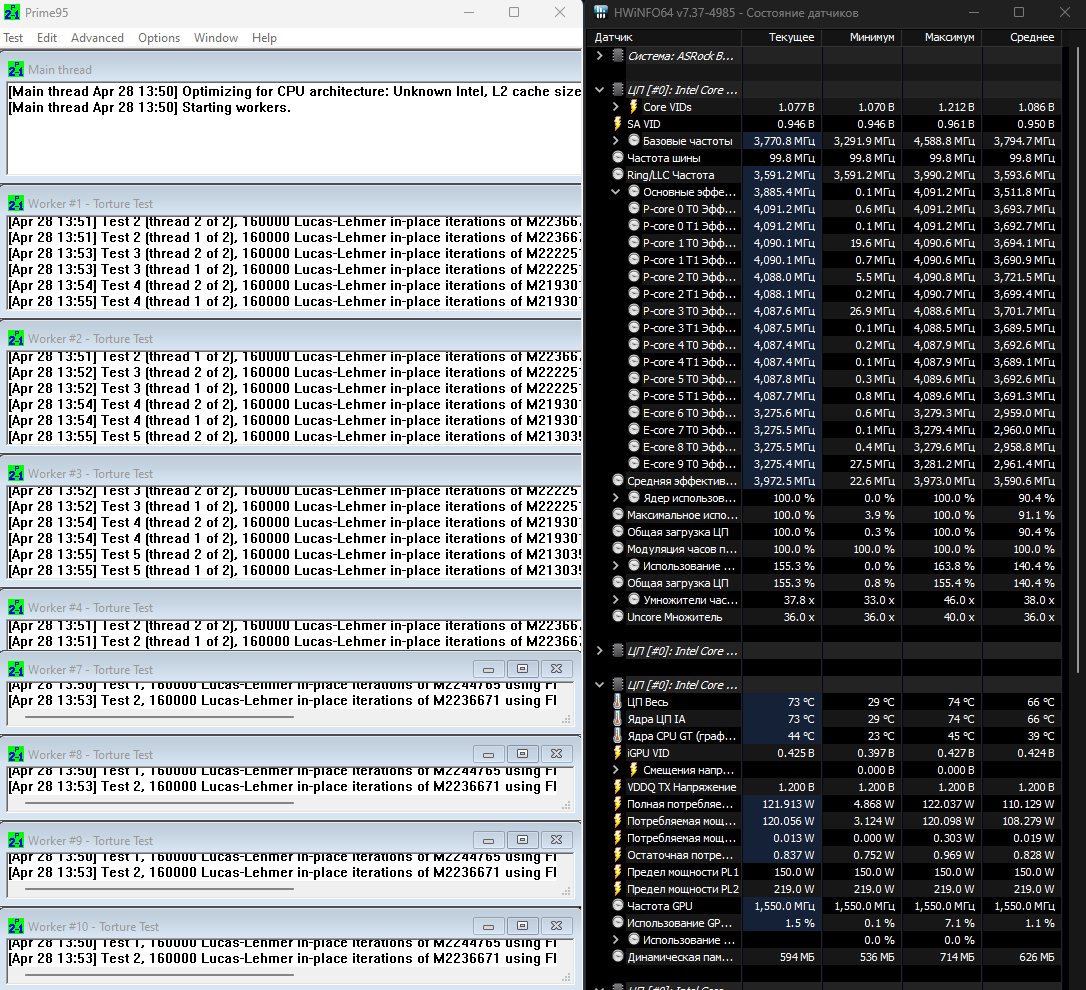Close the Worker #7 child window

point(556,669)
